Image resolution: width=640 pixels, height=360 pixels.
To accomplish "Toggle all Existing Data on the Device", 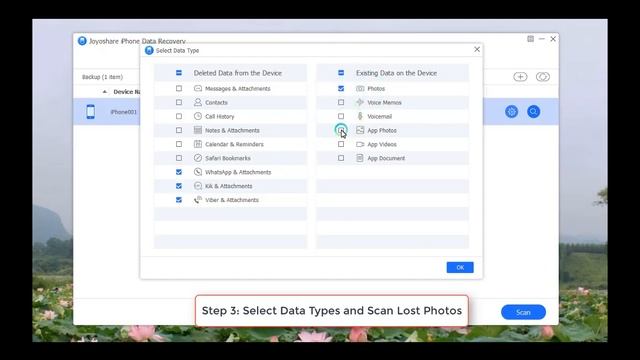I will coord(341,73).
